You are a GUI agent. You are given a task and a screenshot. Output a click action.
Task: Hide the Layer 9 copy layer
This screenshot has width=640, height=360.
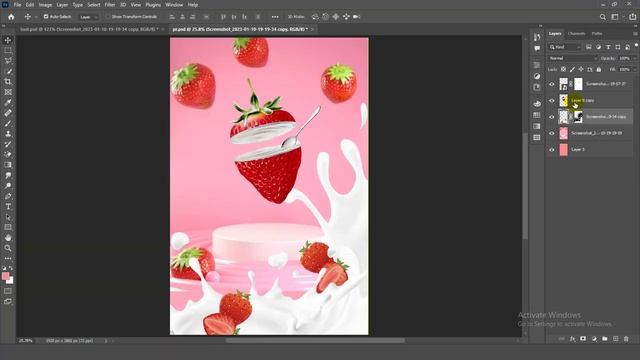[x=552, y=100]
